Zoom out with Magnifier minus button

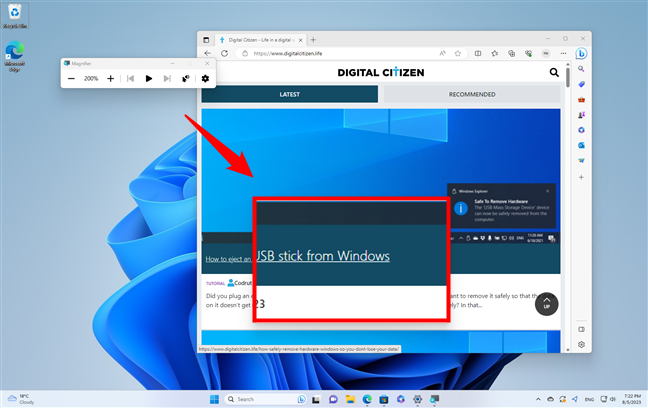coord(71,79)
